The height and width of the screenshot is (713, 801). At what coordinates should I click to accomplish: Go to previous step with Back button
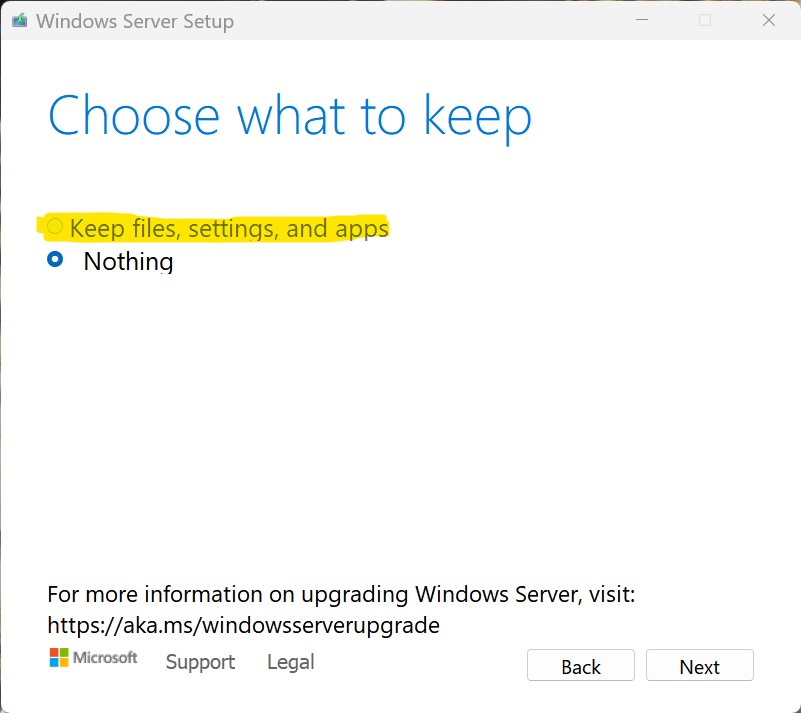(x=581, y=666)
